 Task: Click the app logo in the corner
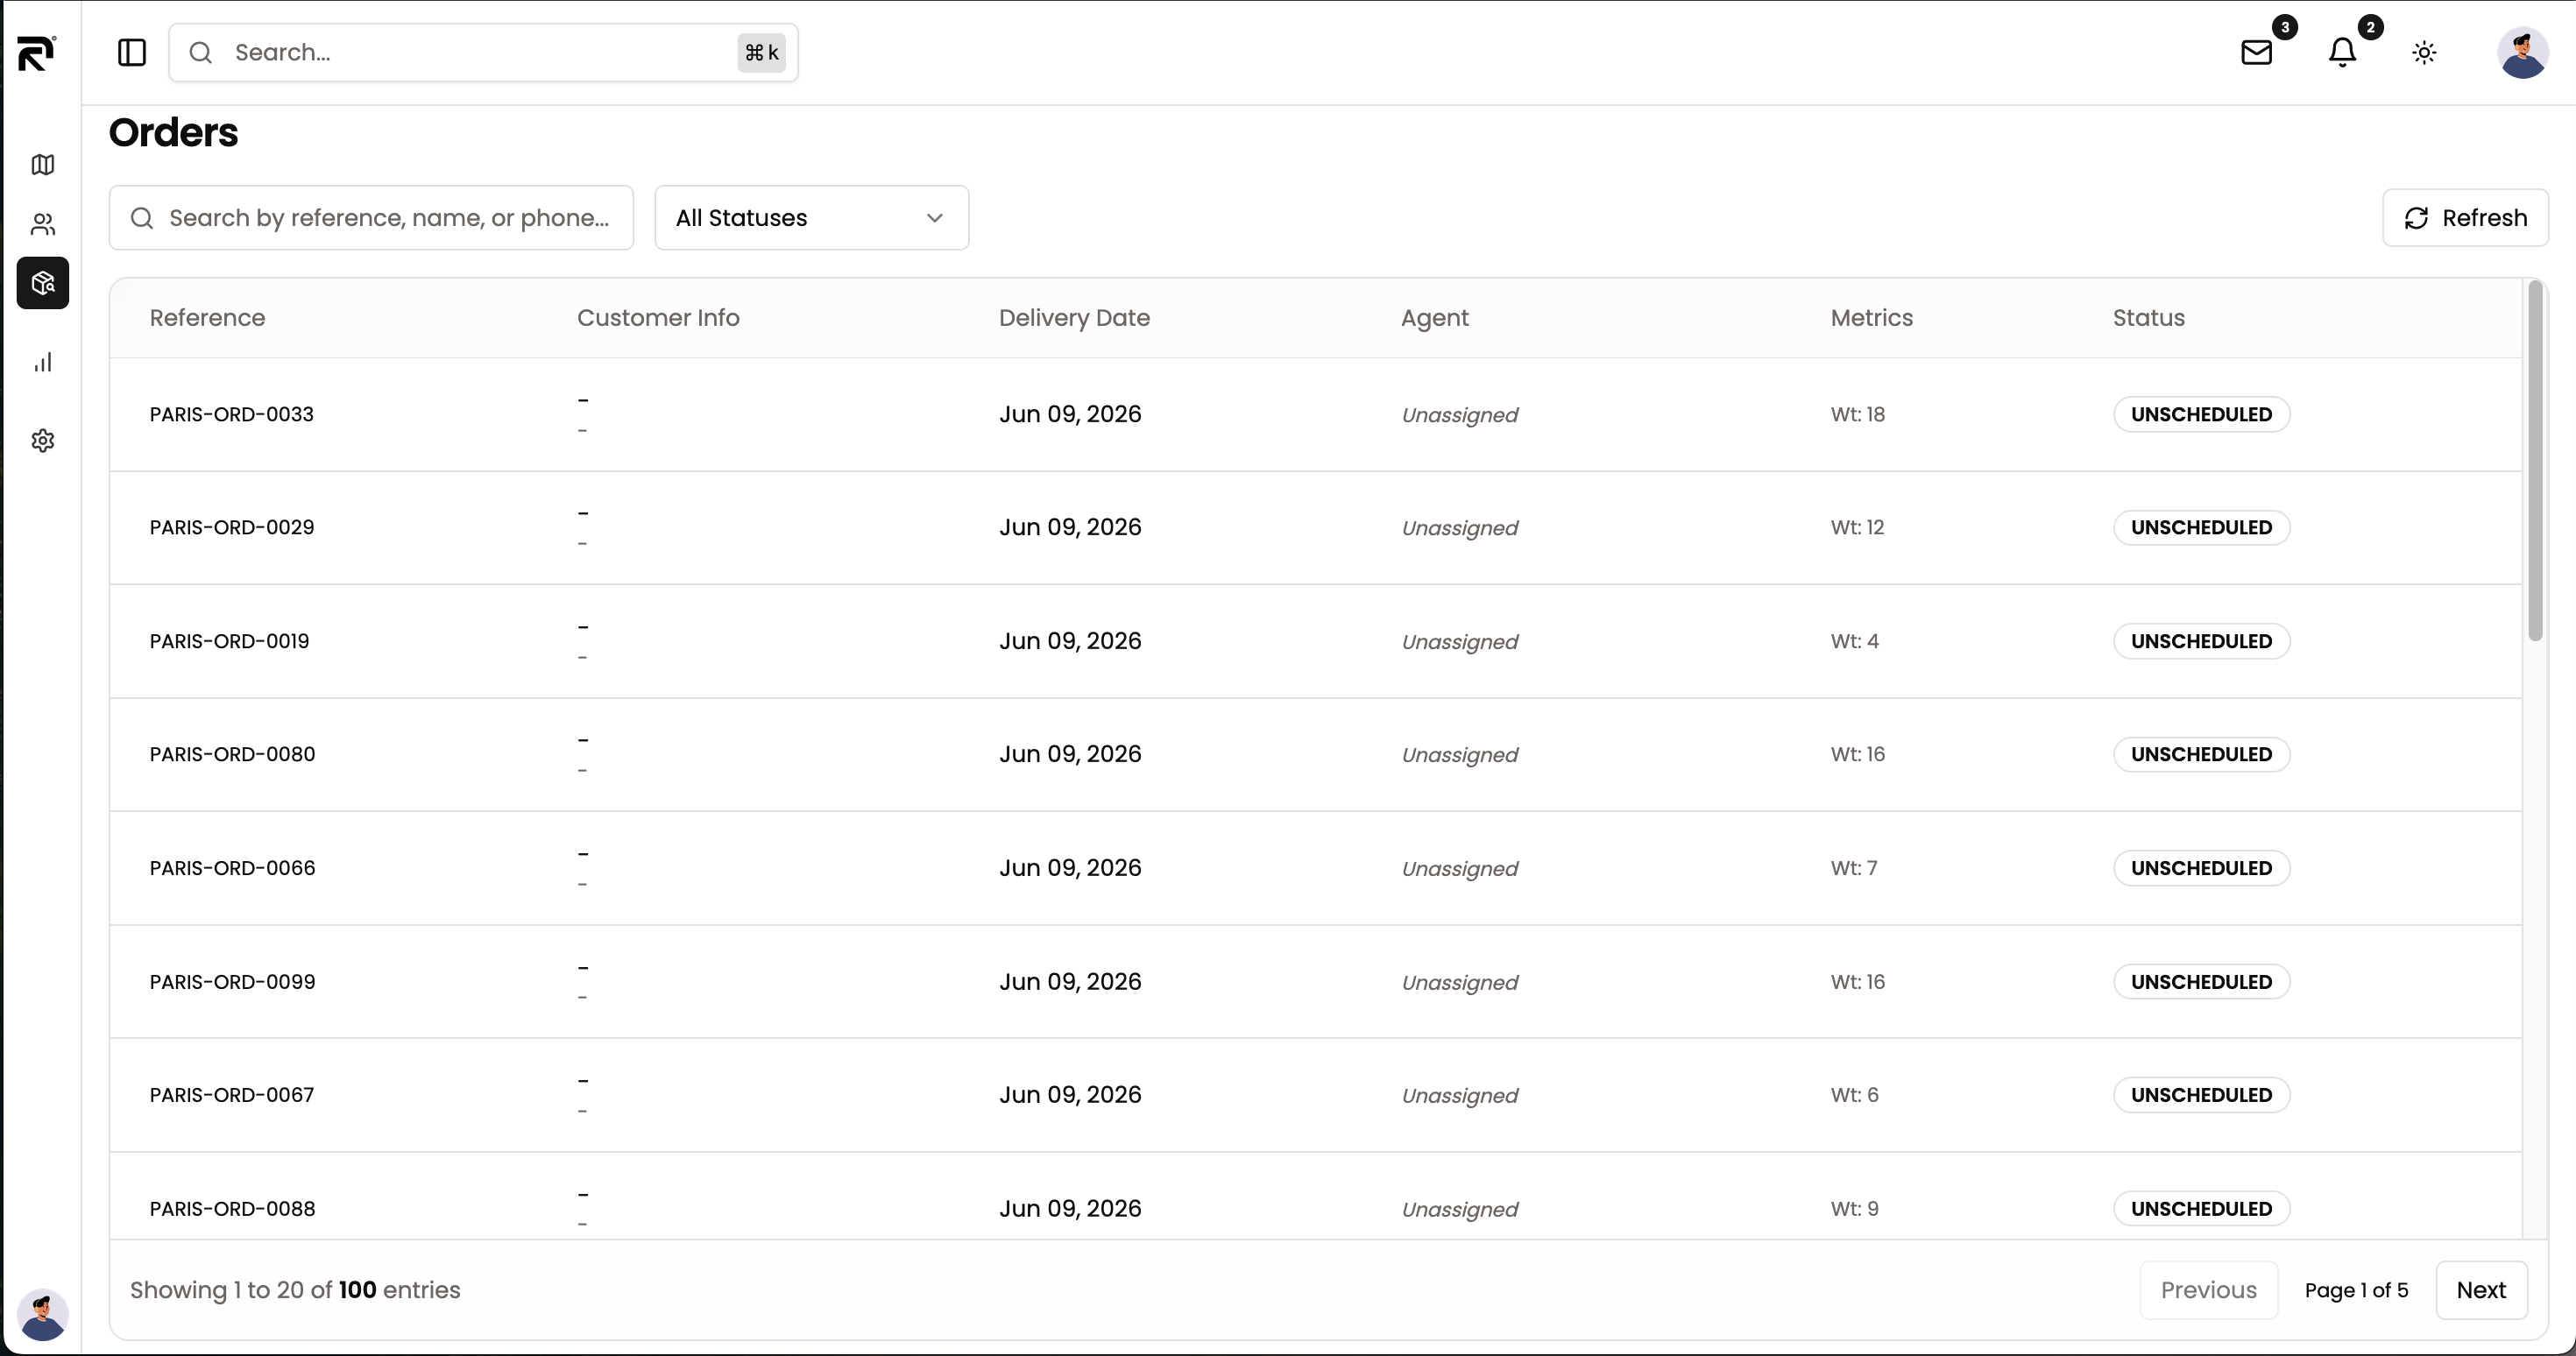37,53
